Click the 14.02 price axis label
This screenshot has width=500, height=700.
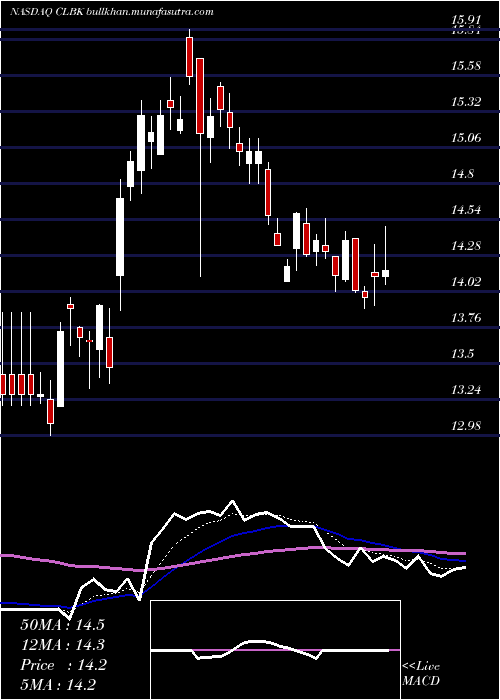[466, 282]
